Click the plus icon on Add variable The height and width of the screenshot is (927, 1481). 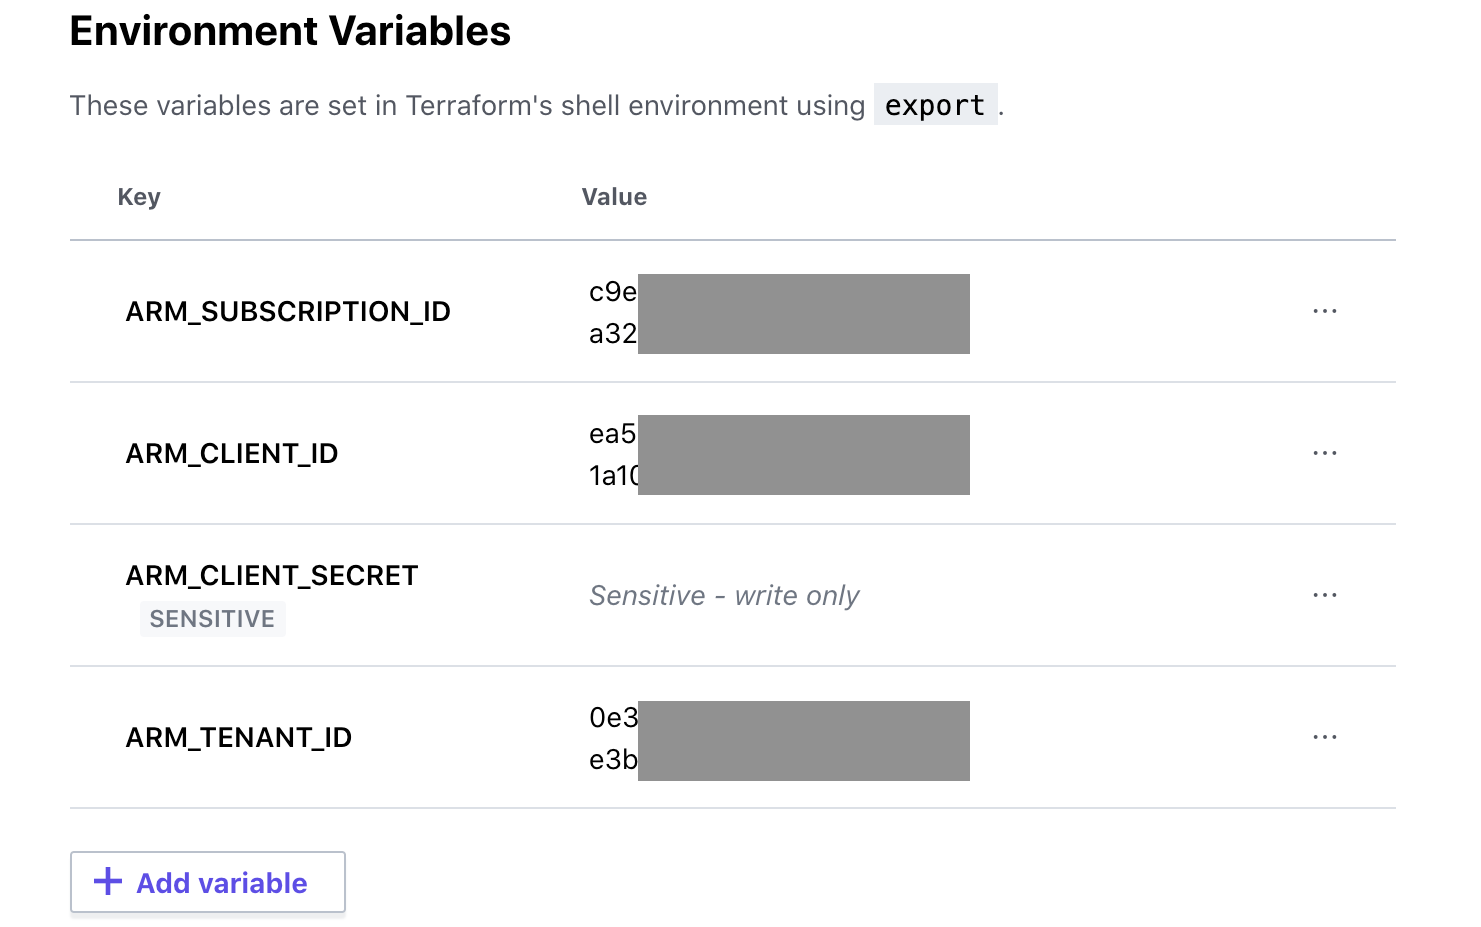point(106,882)
